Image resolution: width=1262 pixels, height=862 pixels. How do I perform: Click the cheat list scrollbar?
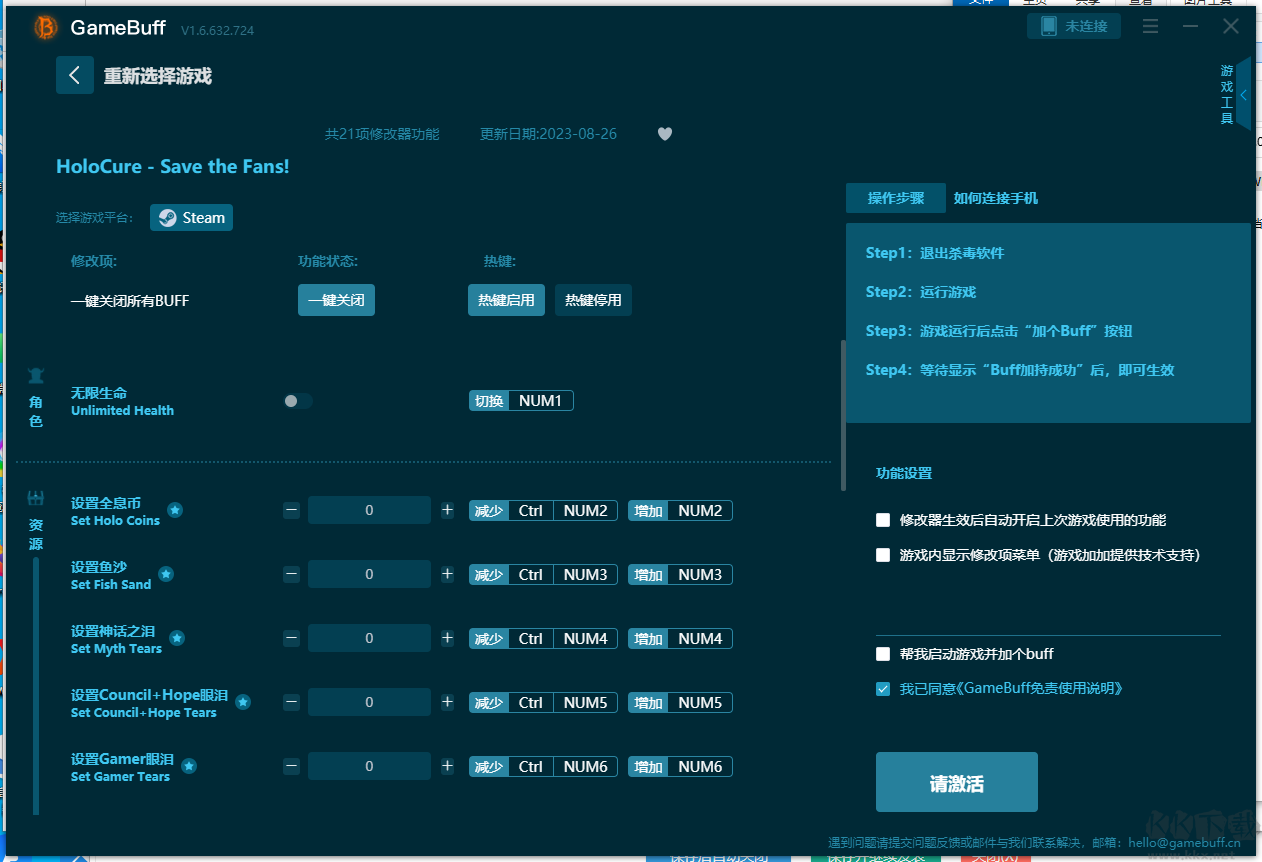tap(843, 415)
